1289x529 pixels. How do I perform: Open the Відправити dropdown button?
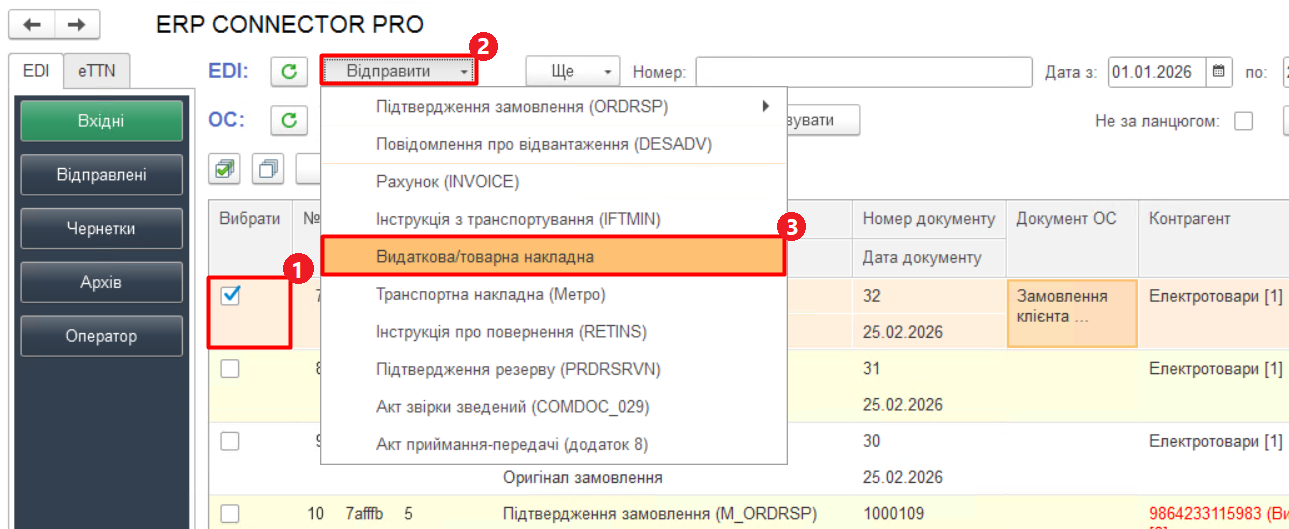(x=398, y=72)
